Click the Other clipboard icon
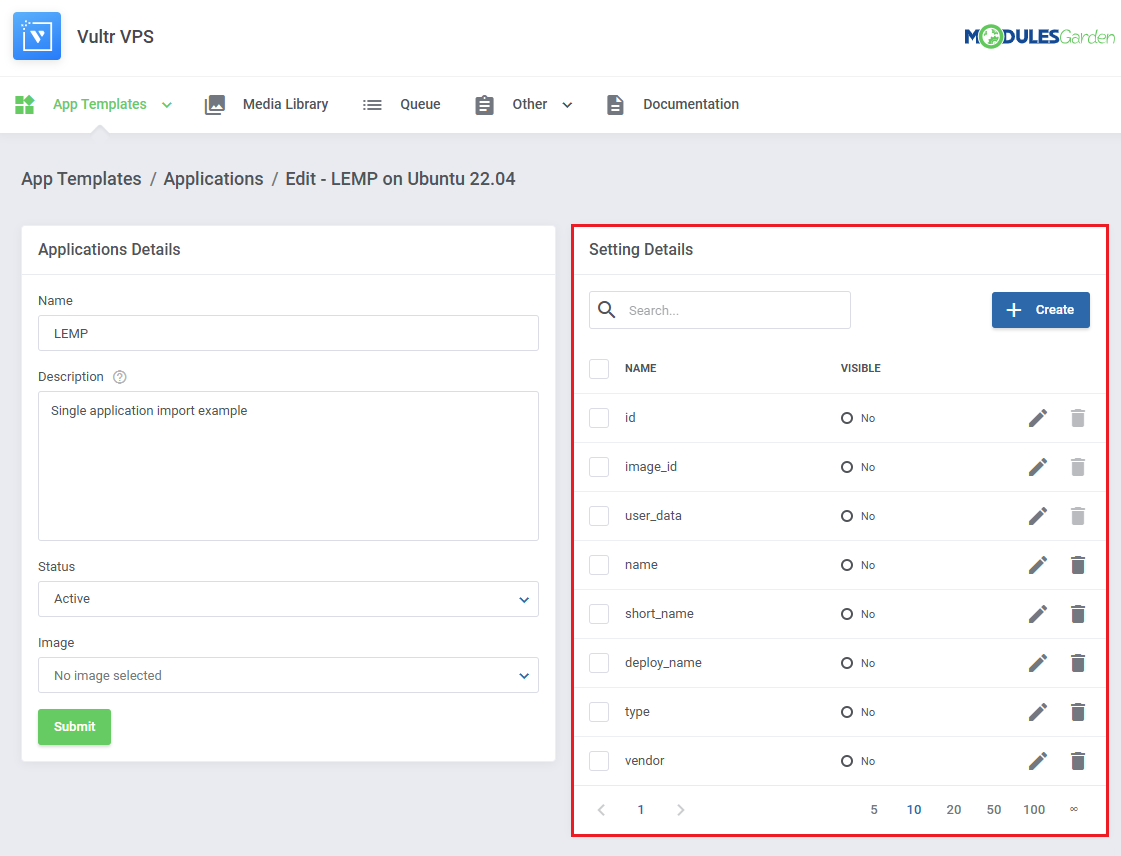 [x=484, y=104]
